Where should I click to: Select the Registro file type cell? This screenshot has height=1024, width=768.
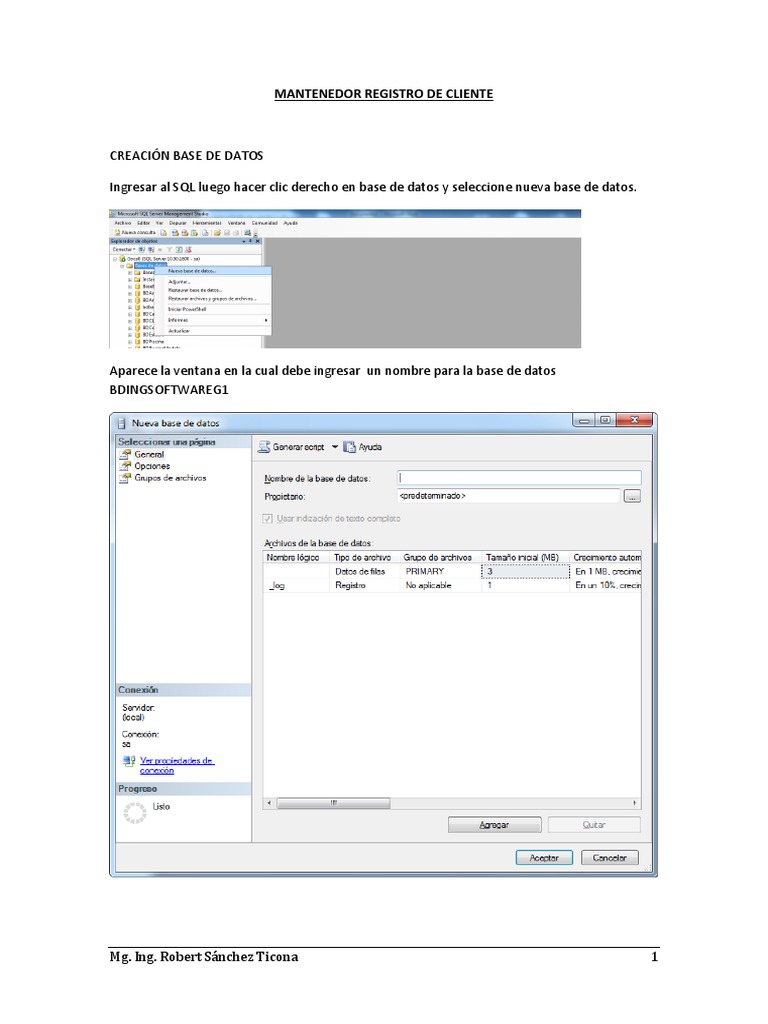(x=364, y=586)
